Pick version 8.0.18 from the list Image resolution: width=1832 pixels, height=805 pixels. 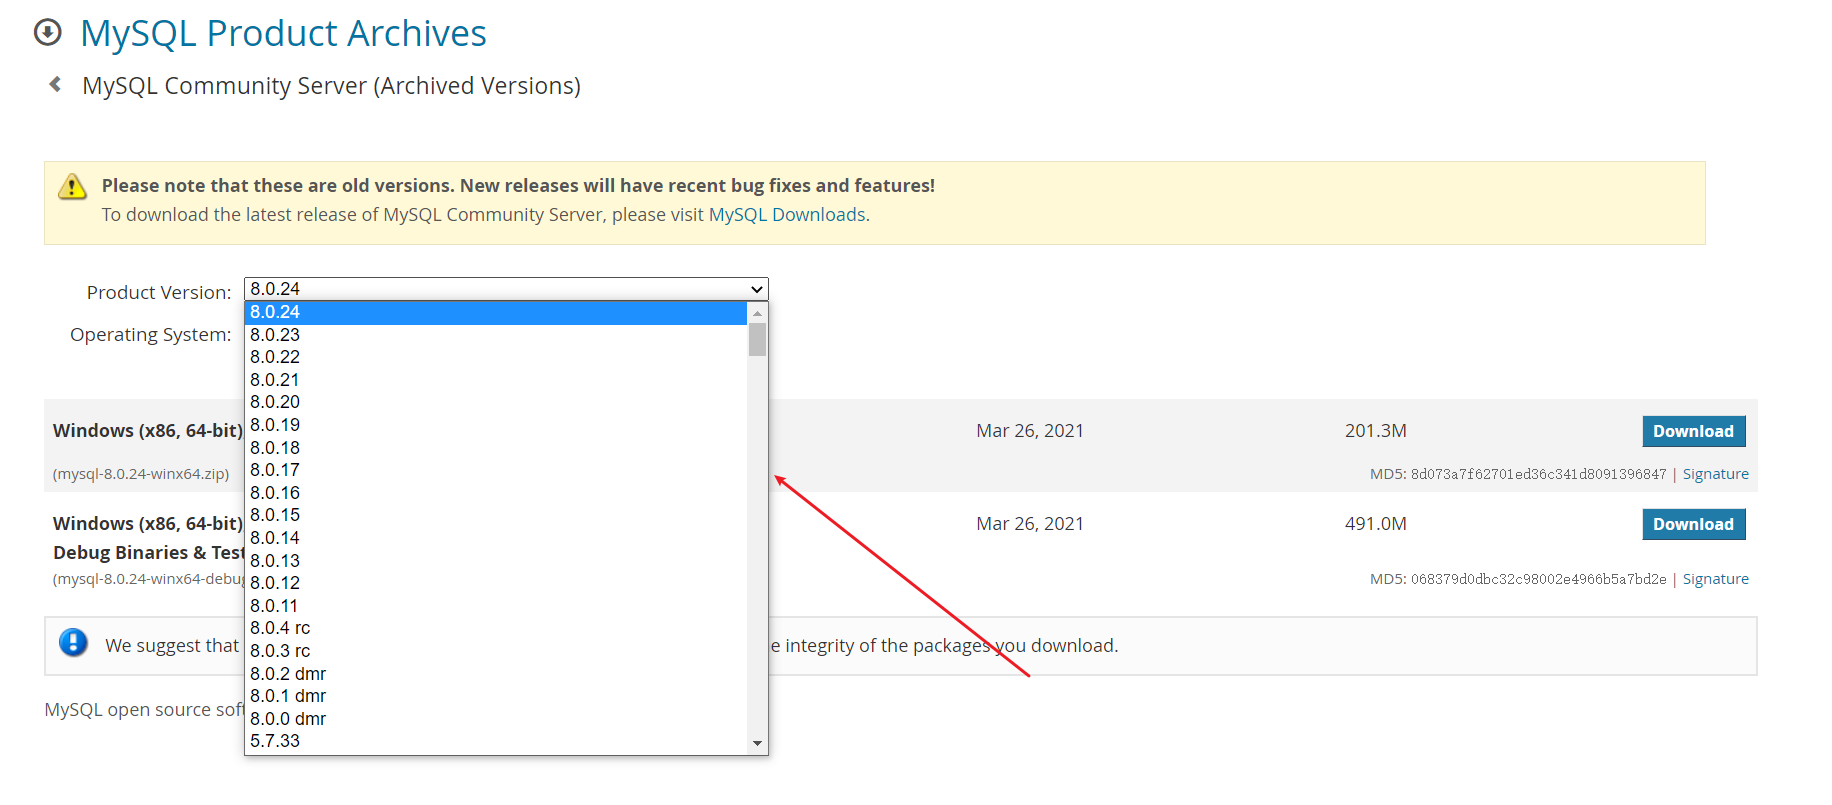click(x=496, y=448)
